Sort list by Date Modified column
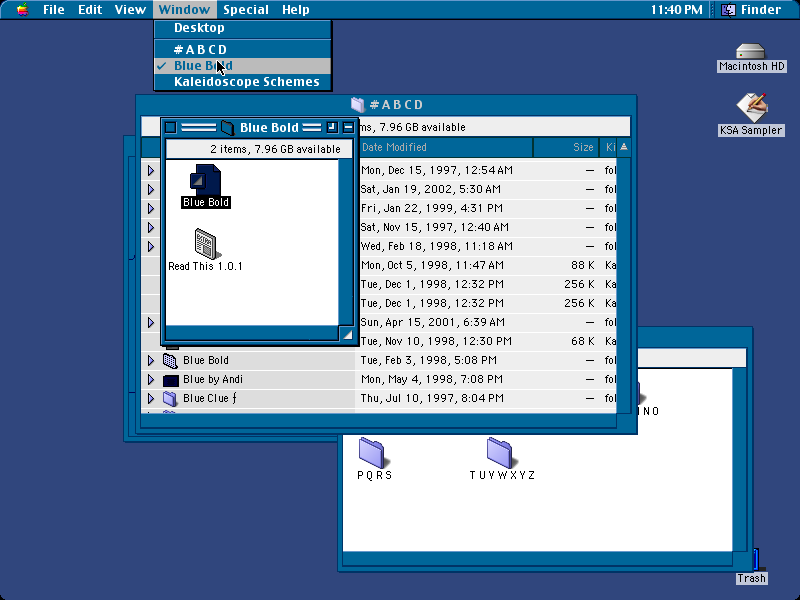Screen dimensions: 800x600 click(x=445, y=147)
